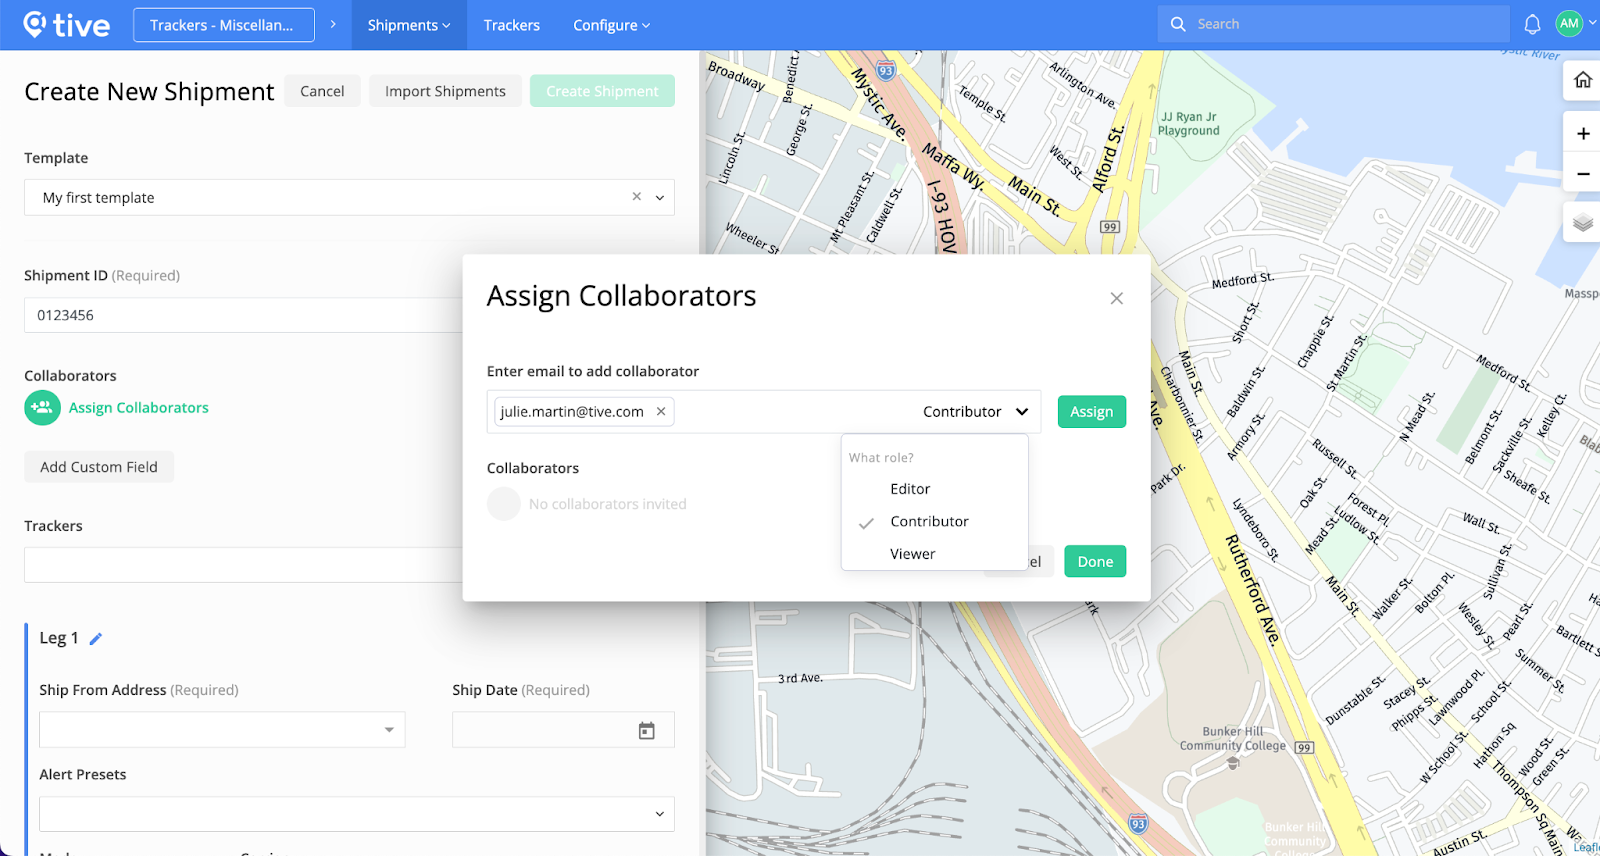Clear the selected template
This screenshot has height=856, width=1600.
(x=636, y=197)
